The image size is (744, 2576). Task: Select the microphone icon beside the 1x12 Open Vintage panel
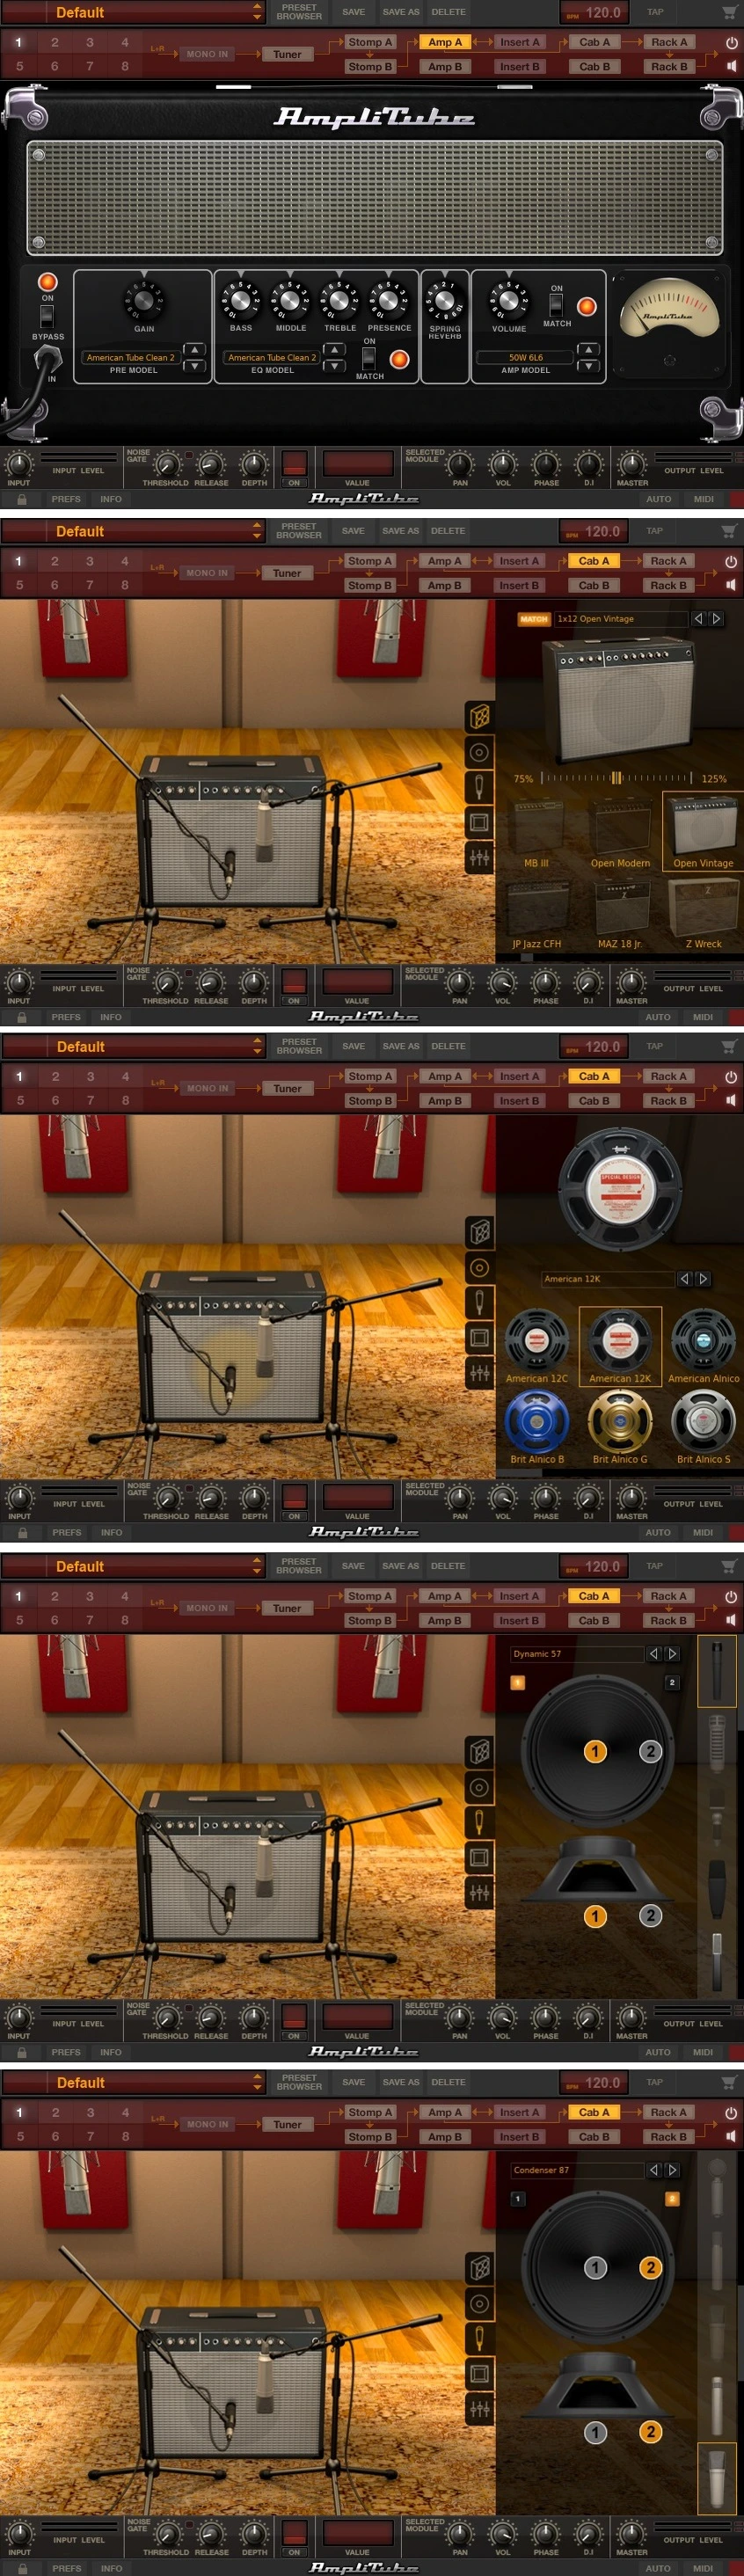(480, 787)
